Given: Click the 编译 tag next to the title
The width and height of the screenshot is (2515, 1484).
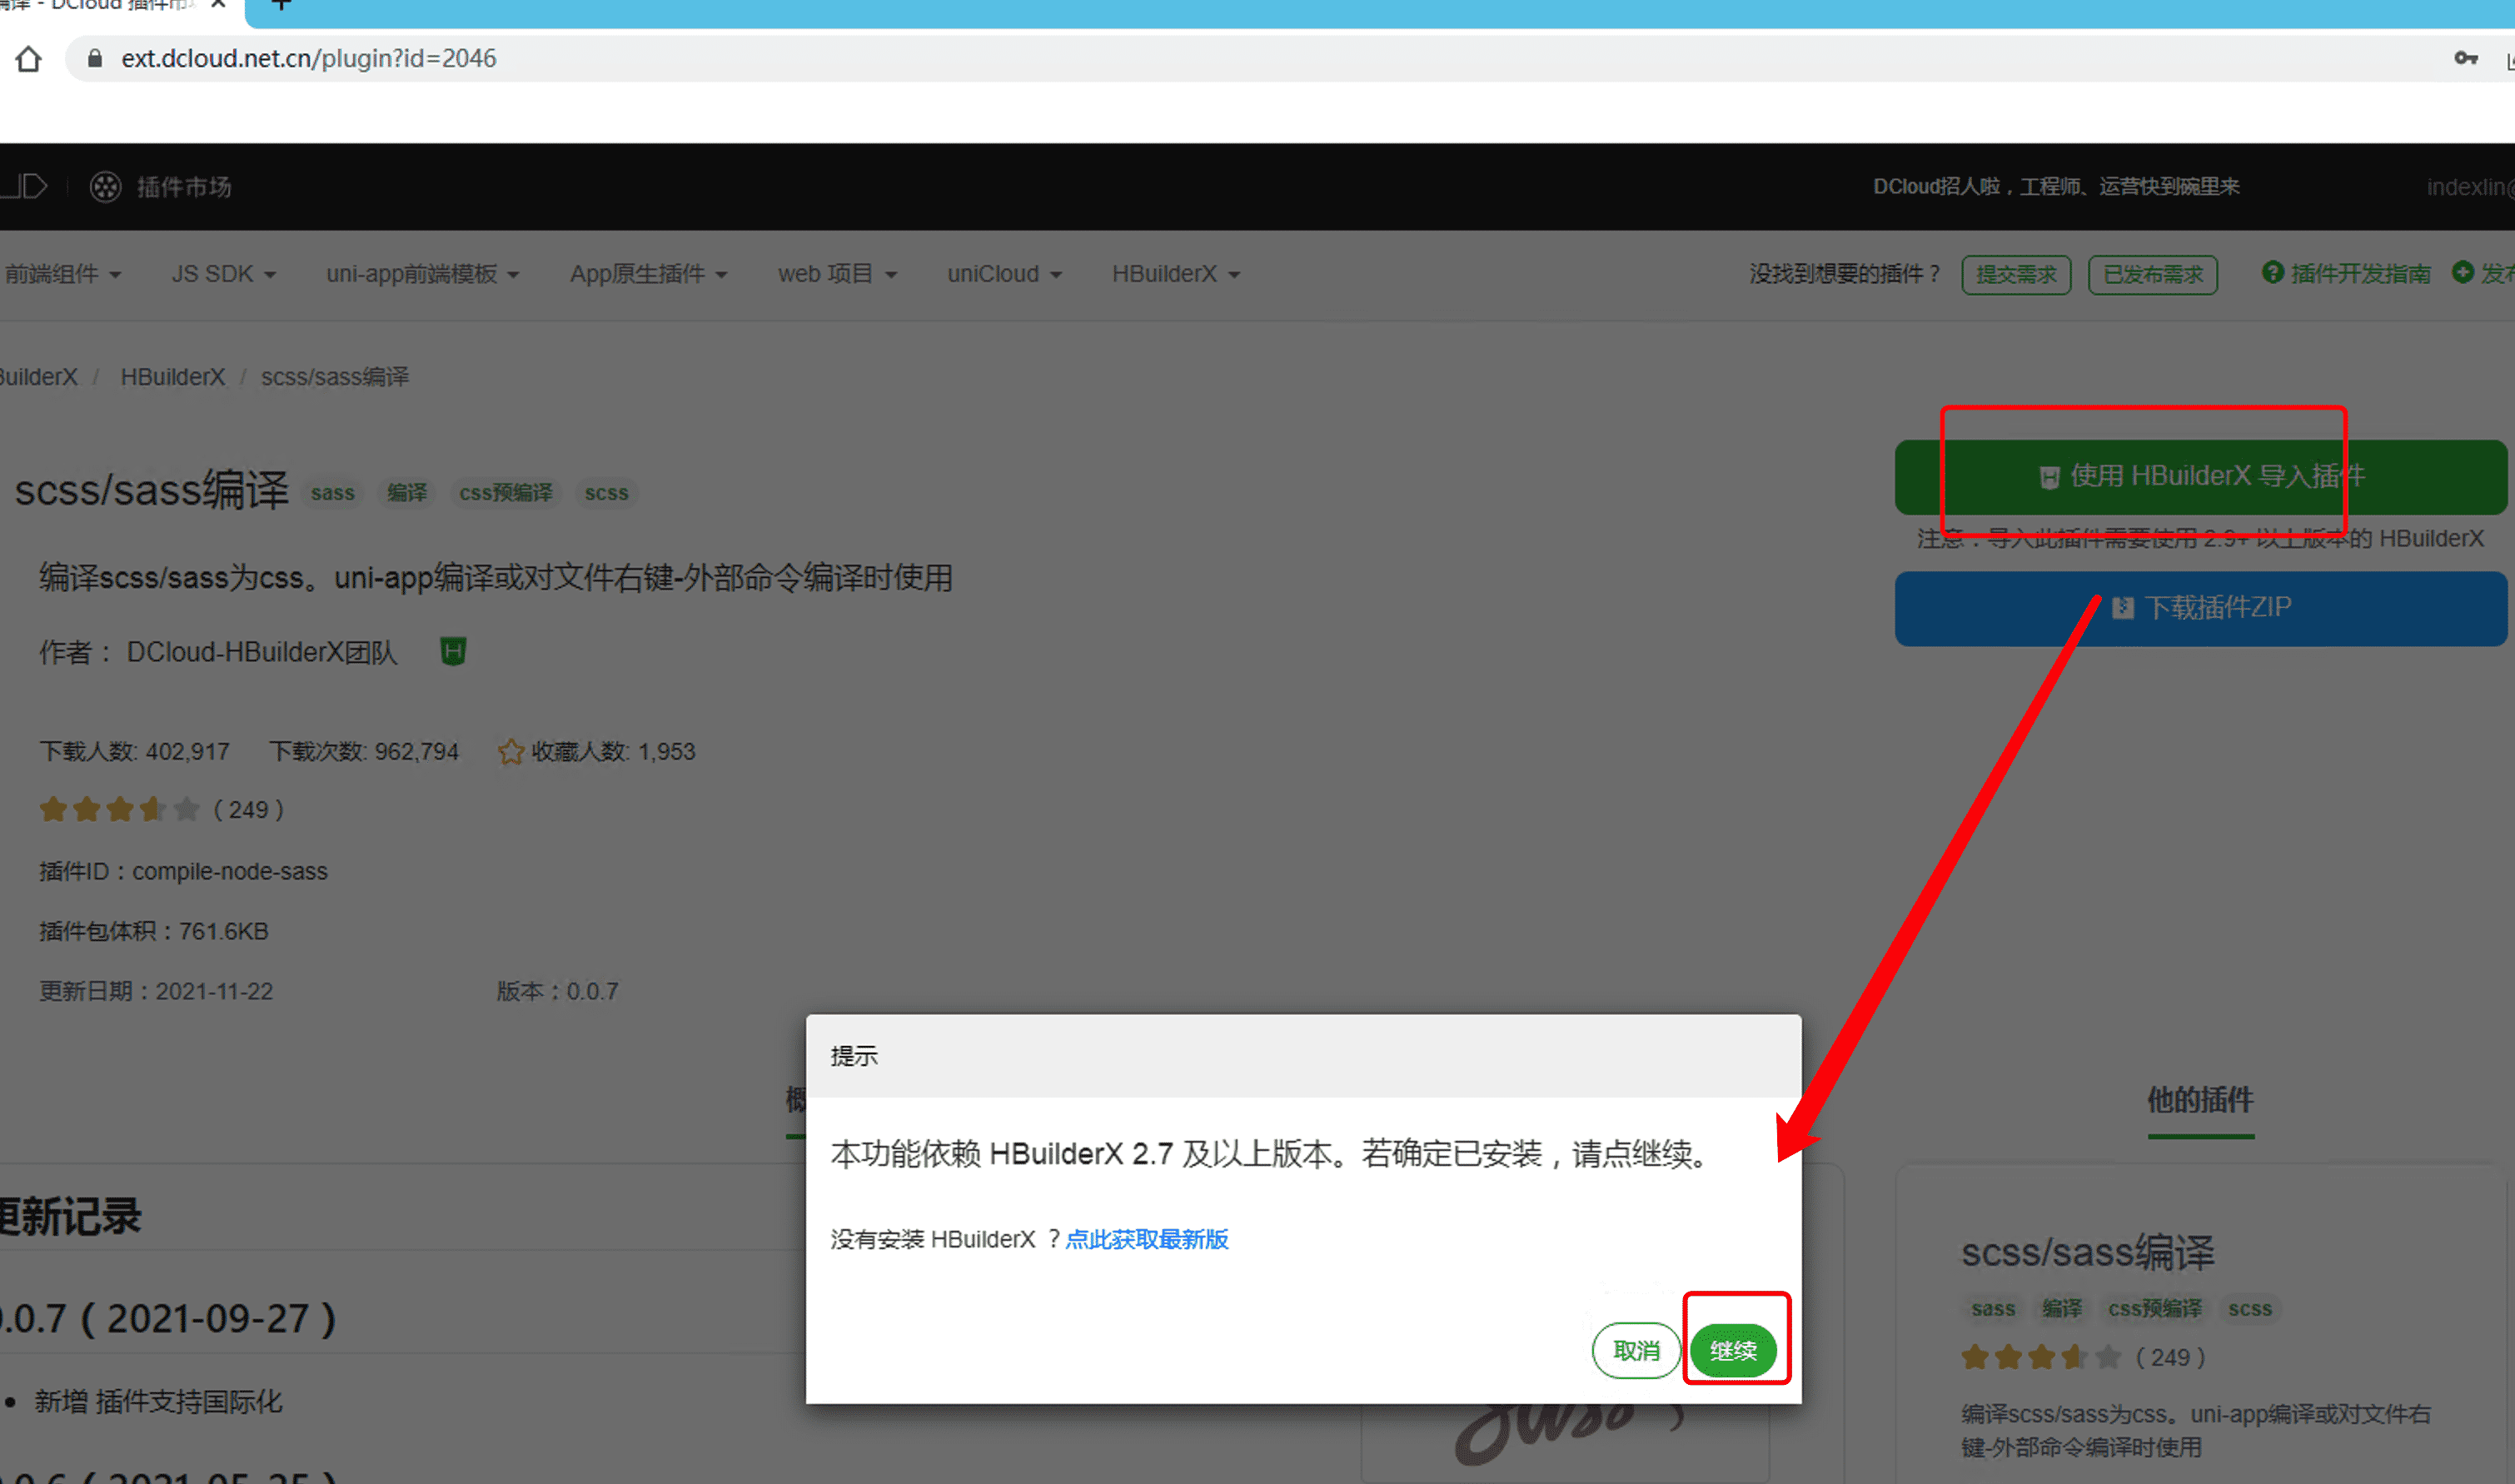Looking at the screenshot, I should coord(407,493).
